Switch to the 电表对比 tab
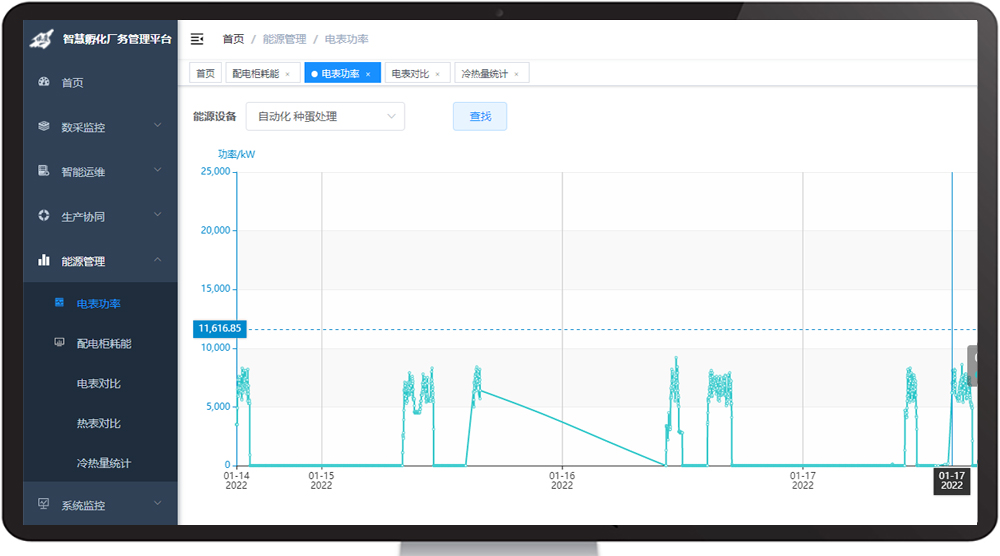 (417, 73)
